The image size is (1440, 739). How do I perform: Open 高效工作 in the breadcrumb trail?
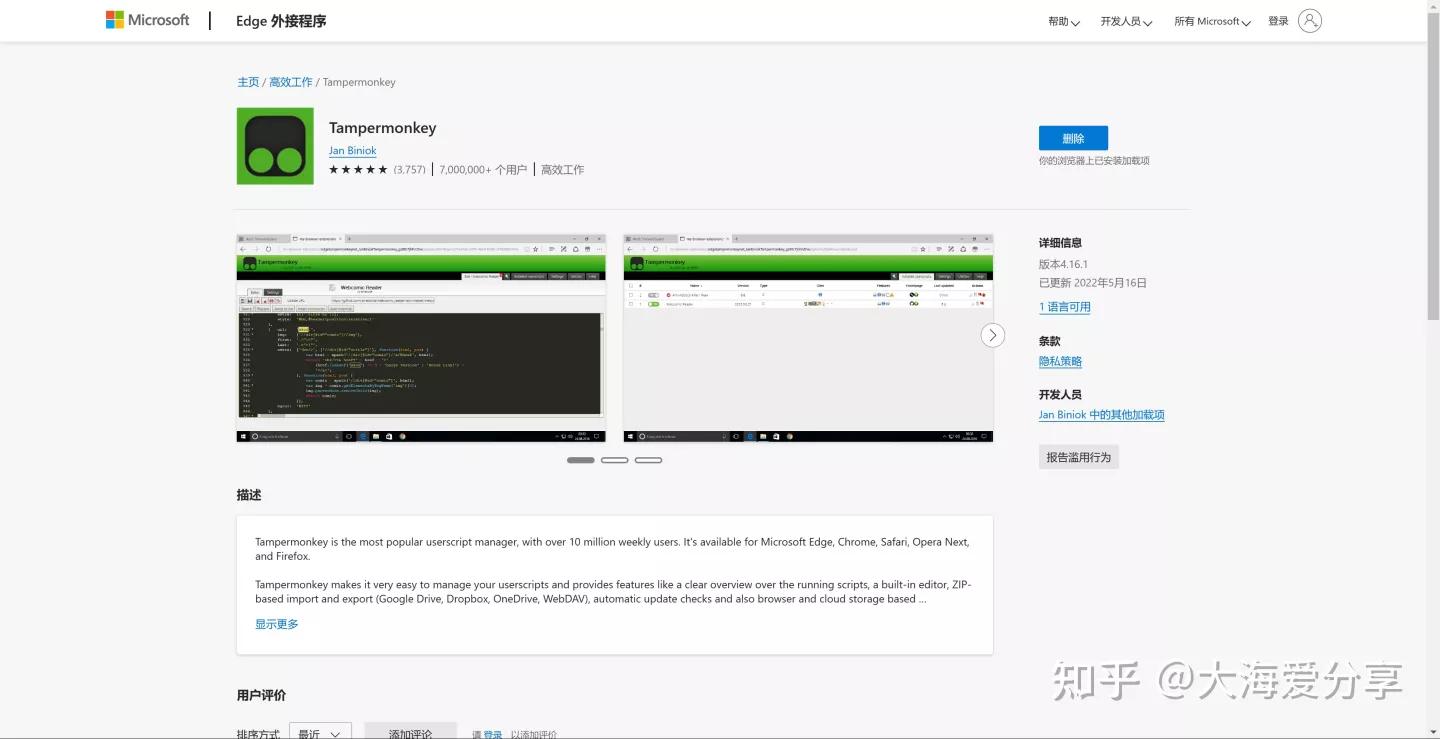tap(291, 82)
